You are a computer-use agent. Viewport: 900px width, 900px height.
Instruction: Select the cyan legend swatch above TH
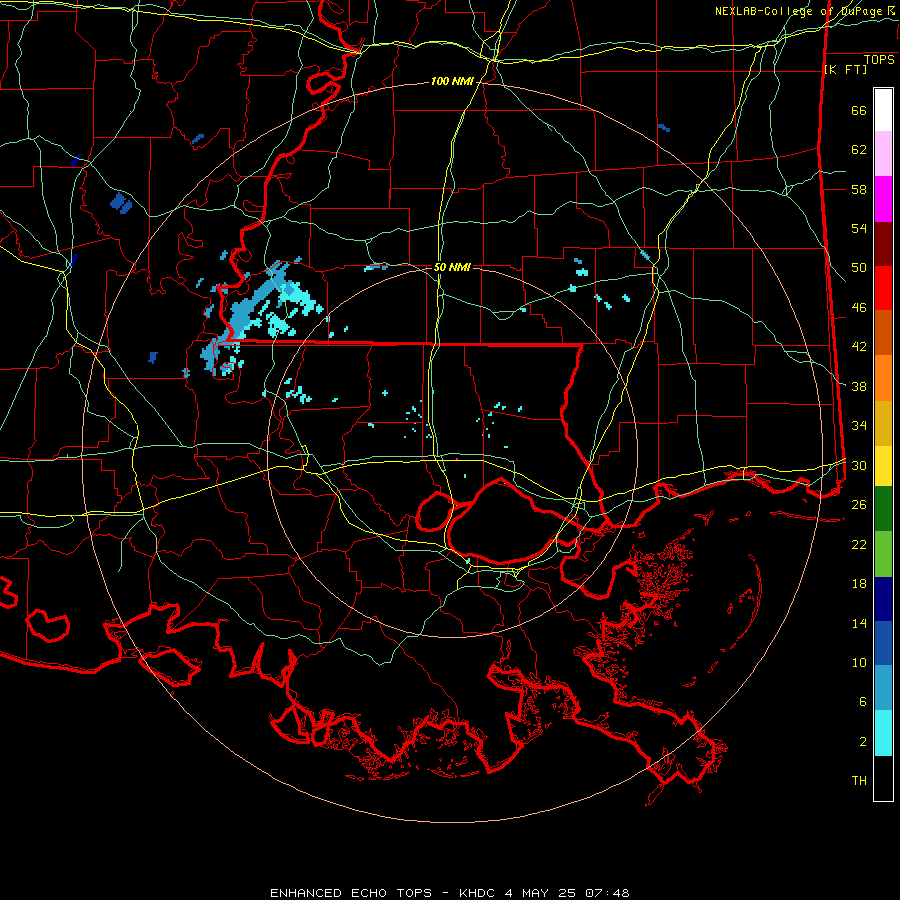tap(883, 733)
